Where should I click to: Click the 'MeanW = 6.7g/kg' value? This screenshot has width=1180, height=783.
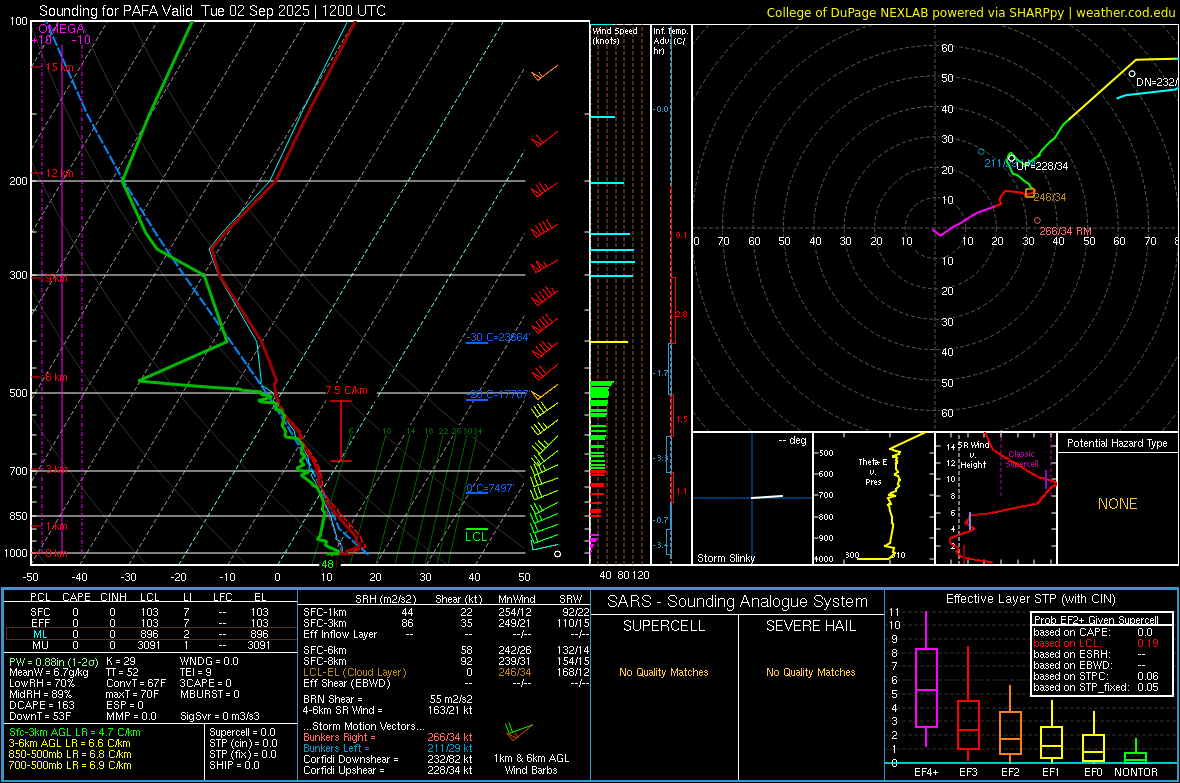pyautogui.click(x=48, y=672)
